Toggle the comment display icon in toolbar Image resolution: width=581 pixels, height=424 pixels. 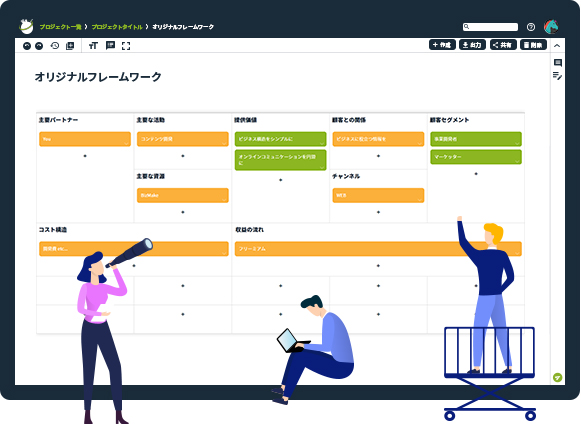coord(110,46)
